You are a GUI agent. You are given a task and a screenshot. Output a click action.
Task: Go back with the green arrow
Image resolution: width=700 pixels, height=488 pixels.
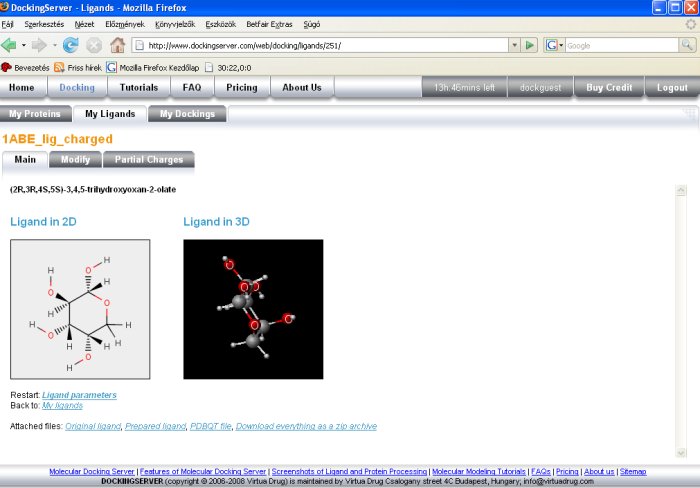[x=8, y=45]
